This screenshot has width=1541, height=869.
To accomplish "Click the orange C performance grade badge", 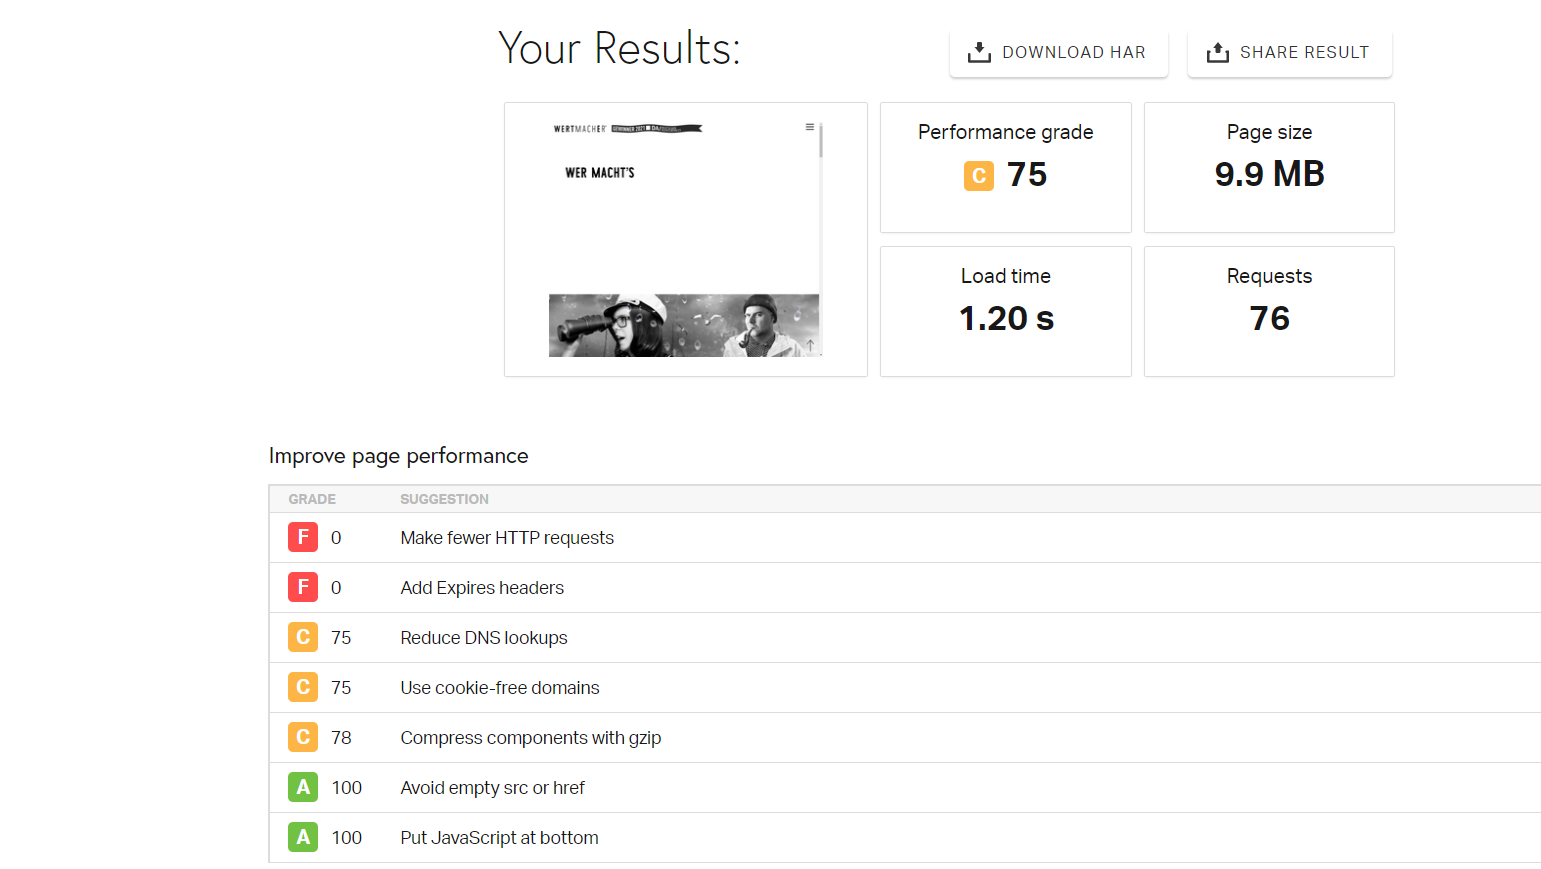I will 979,176.
